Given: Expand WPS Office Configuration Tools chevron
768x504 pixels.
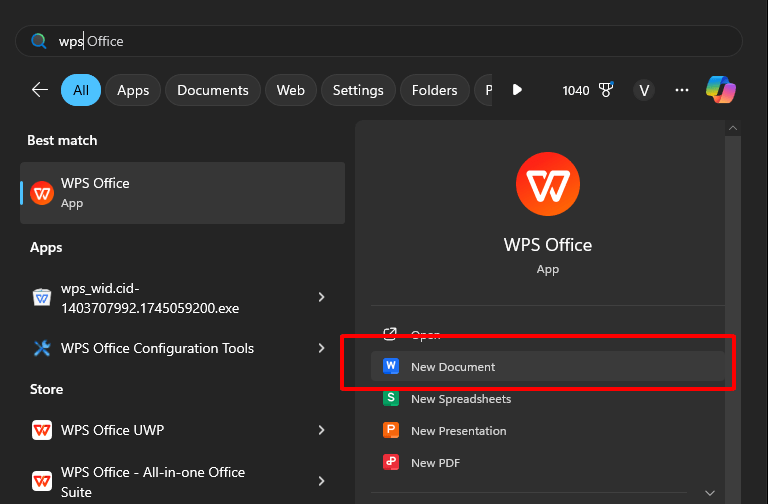Looking at the screenshot, I should click(321, 348).
